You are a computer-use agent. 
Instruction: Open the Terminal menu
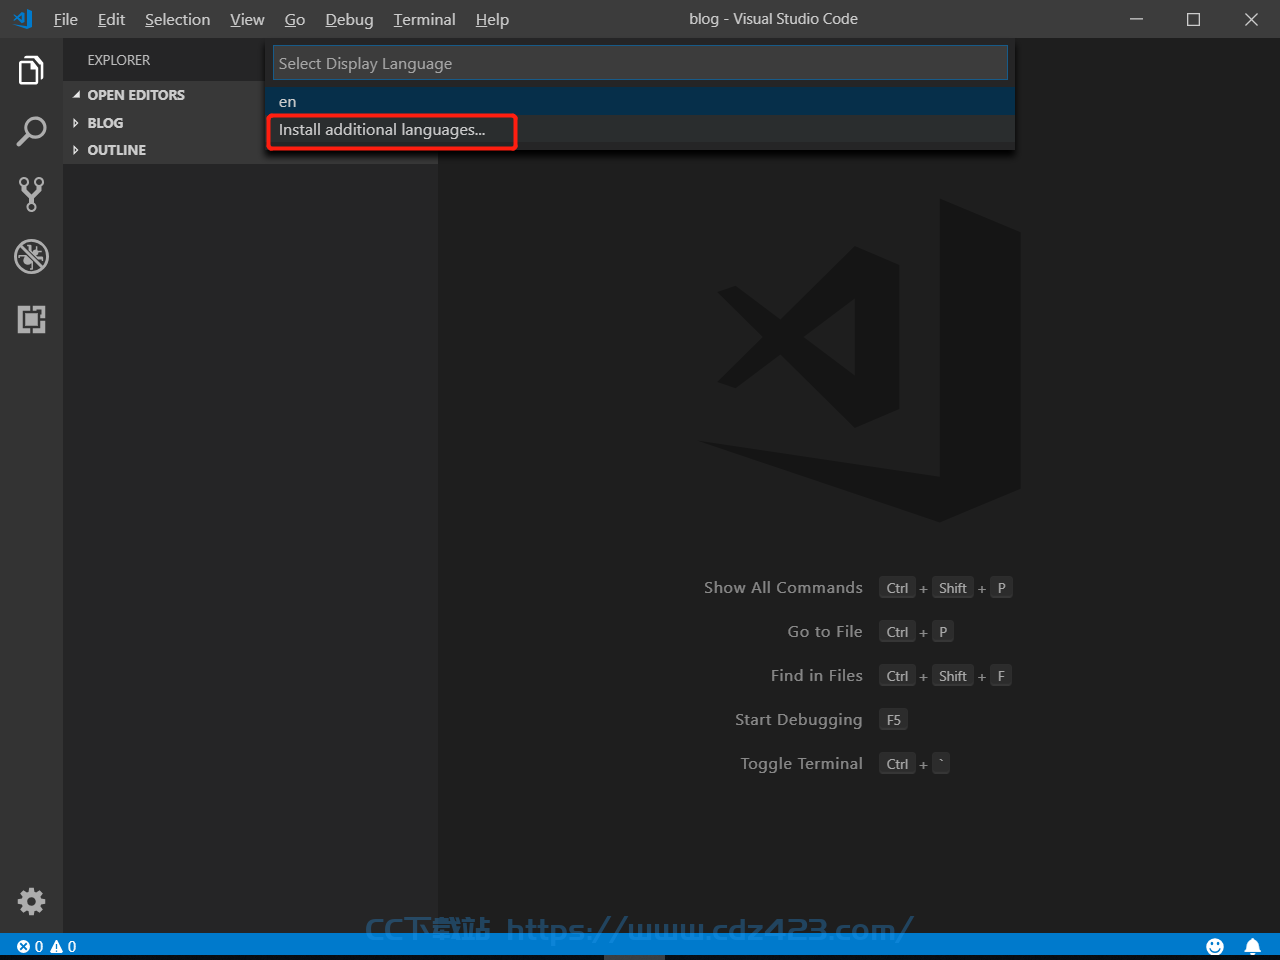(424, 19)
